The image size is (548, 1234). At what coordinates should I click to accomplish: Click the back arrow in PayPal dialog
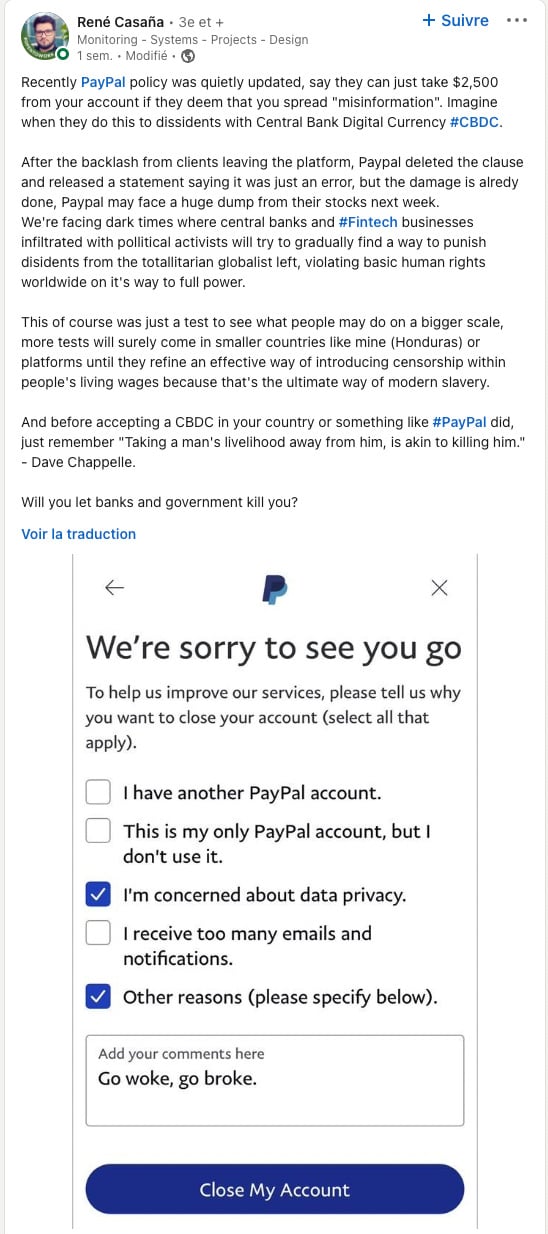click(114, 588)
